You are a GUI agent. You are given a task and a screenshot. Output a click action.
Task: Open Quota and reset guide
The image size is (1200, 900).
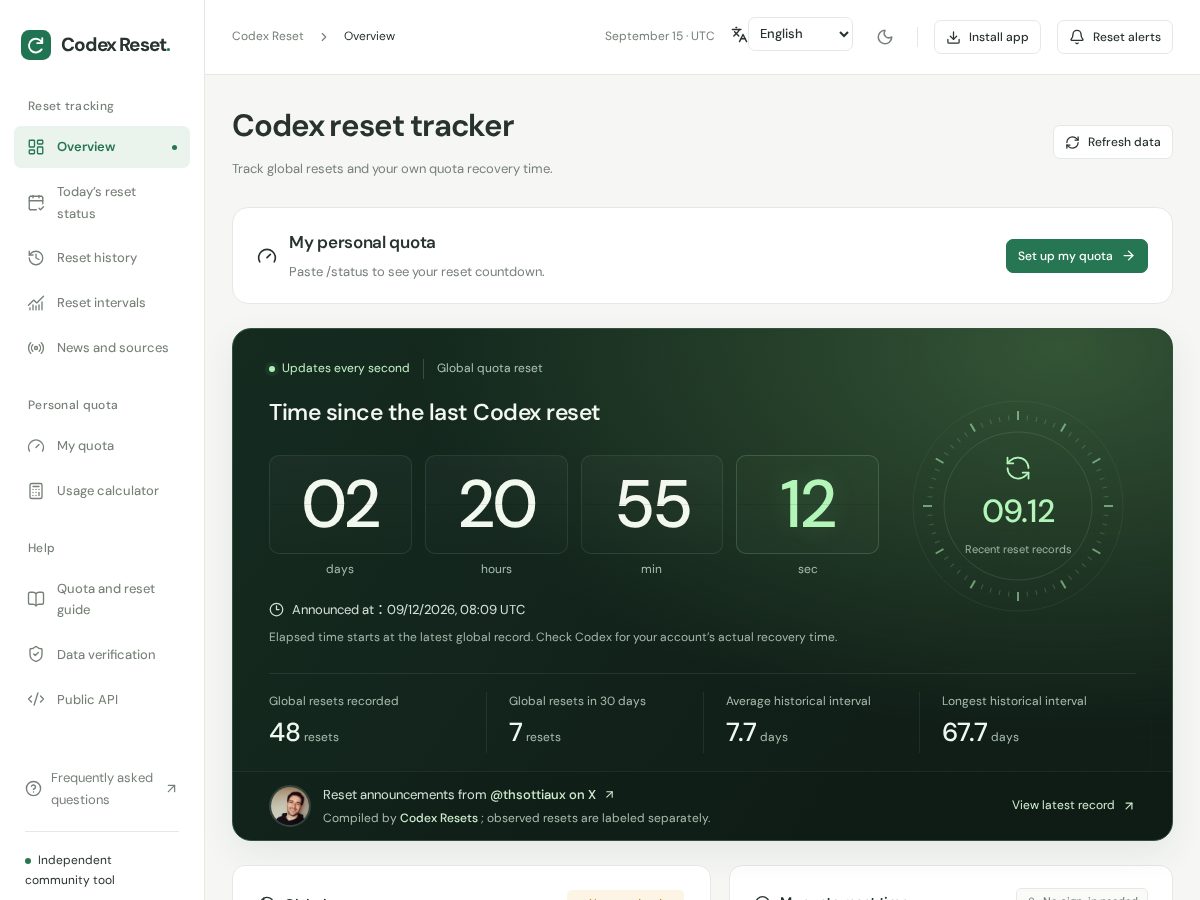click(x=102, y=599)
